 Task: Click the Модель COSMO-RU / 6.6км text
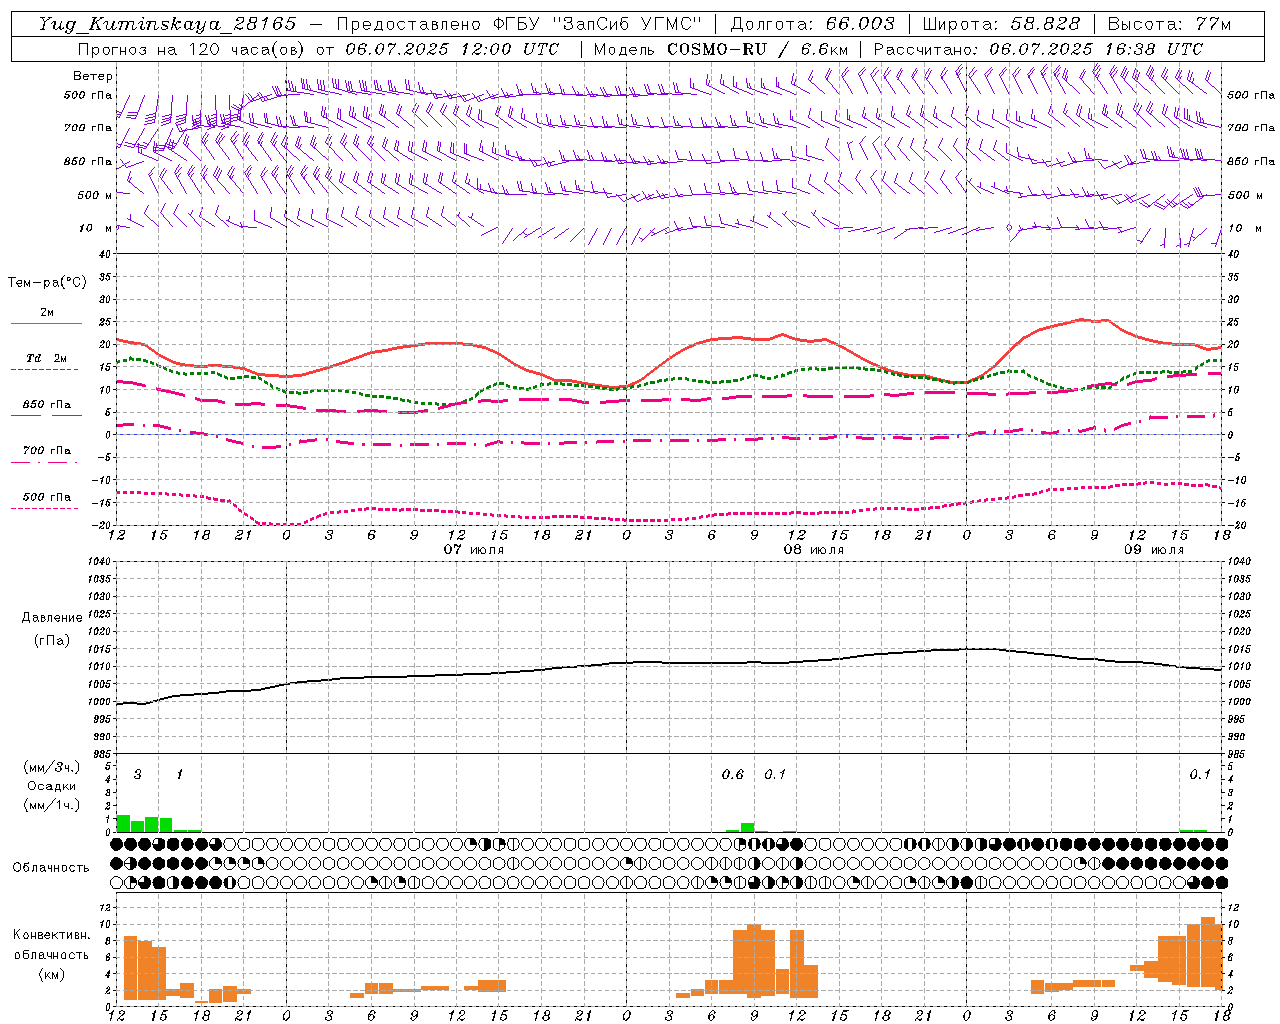pyautogui.click(x=721, y=49)
